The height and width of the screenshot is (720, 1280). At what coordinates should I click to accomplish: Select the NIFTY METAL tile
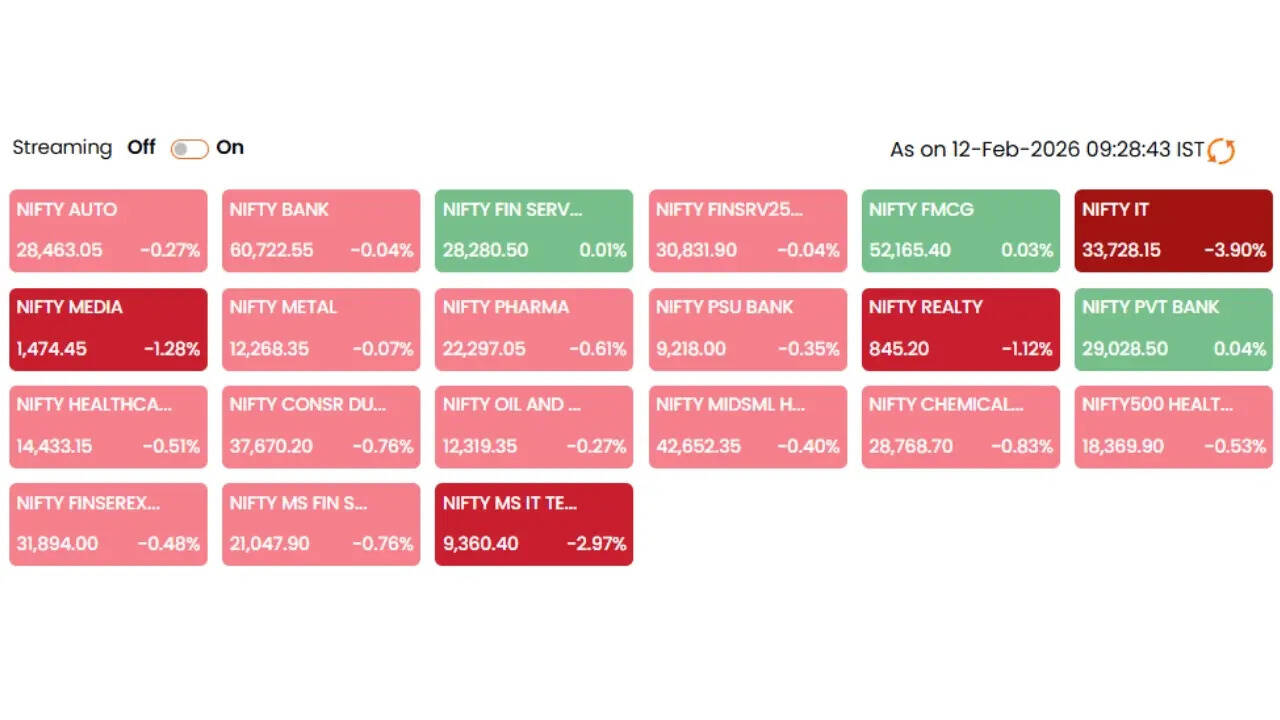tap(321, 329)
